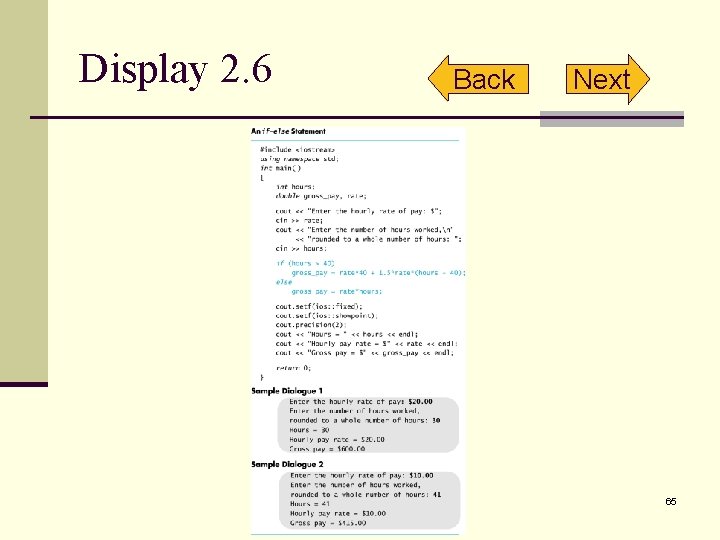Click the 'cout.setf(ios::showpoint);' line

pyautogui.click(x=326, y=315)
